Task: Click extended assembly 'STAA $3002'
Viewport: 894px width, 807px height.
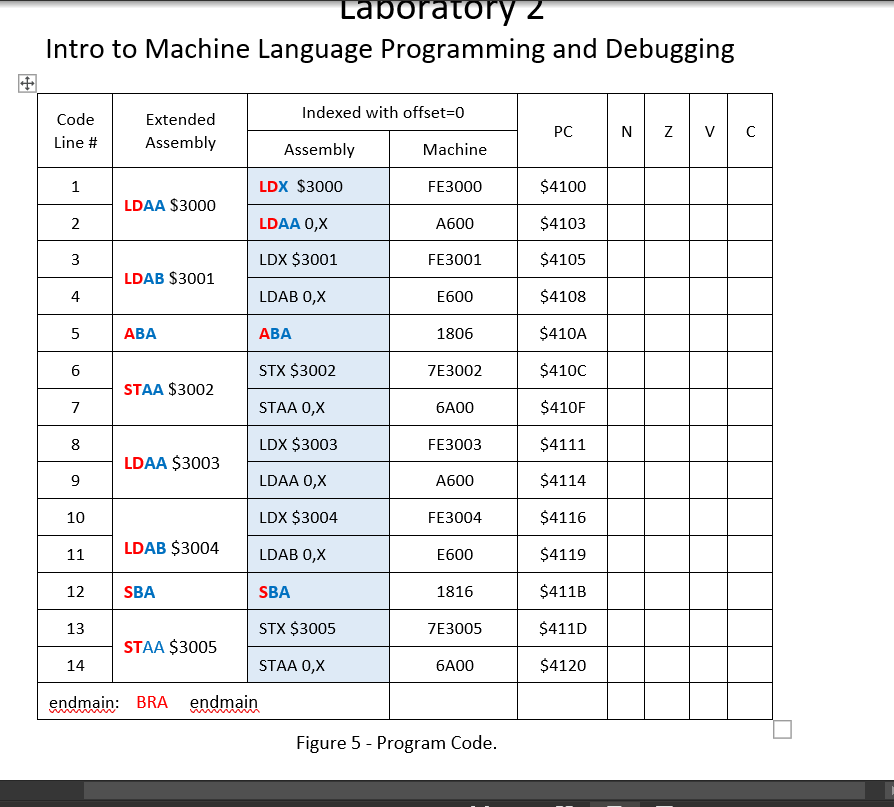Action: (x=168, y=390)
